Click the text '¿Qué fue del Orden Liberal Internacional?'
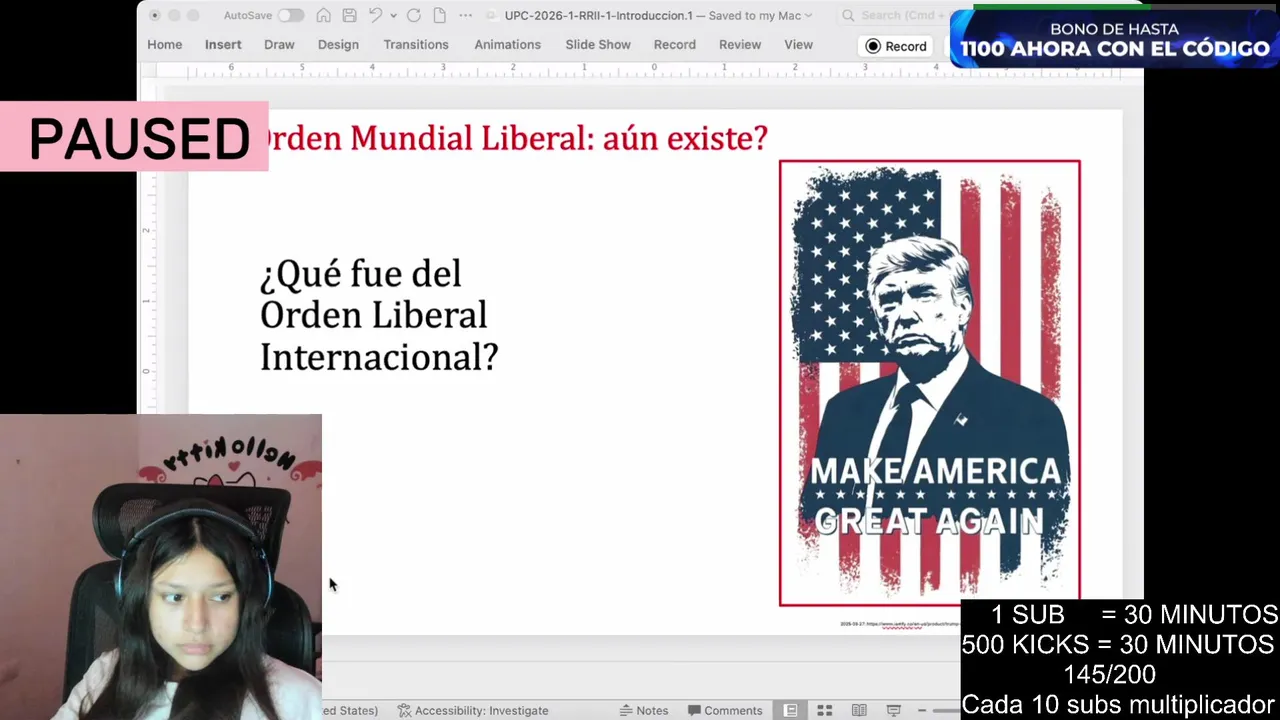Screen dimensions: 1280x720 tap(379, 315)
